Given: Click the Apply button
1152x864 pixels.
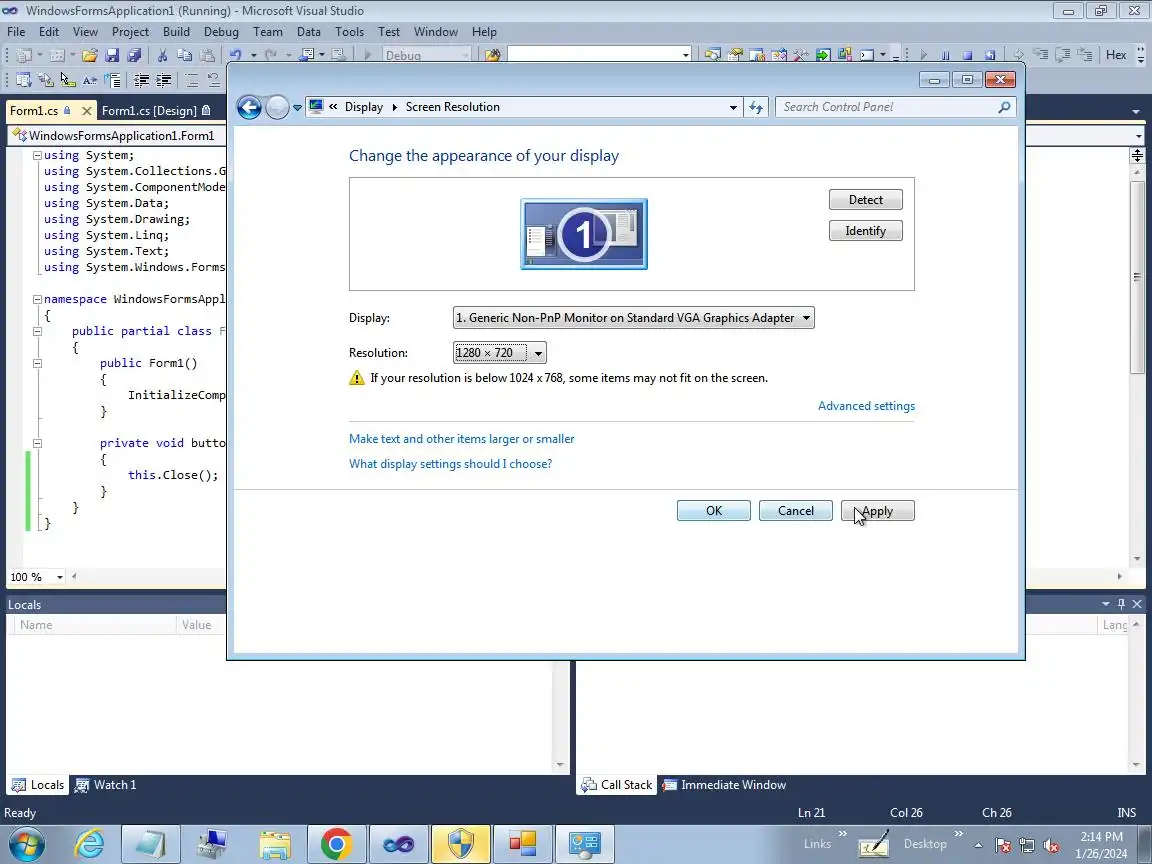Looking at the screenshot, I should click(878, 511).
